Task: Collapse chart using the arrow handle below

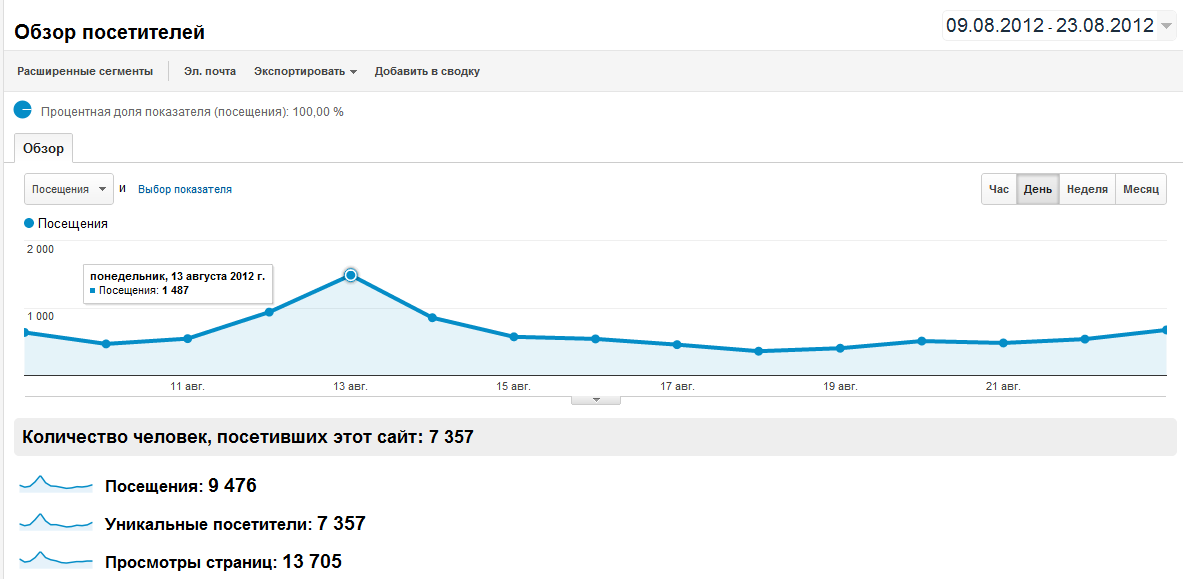Action: click(596, 400)
